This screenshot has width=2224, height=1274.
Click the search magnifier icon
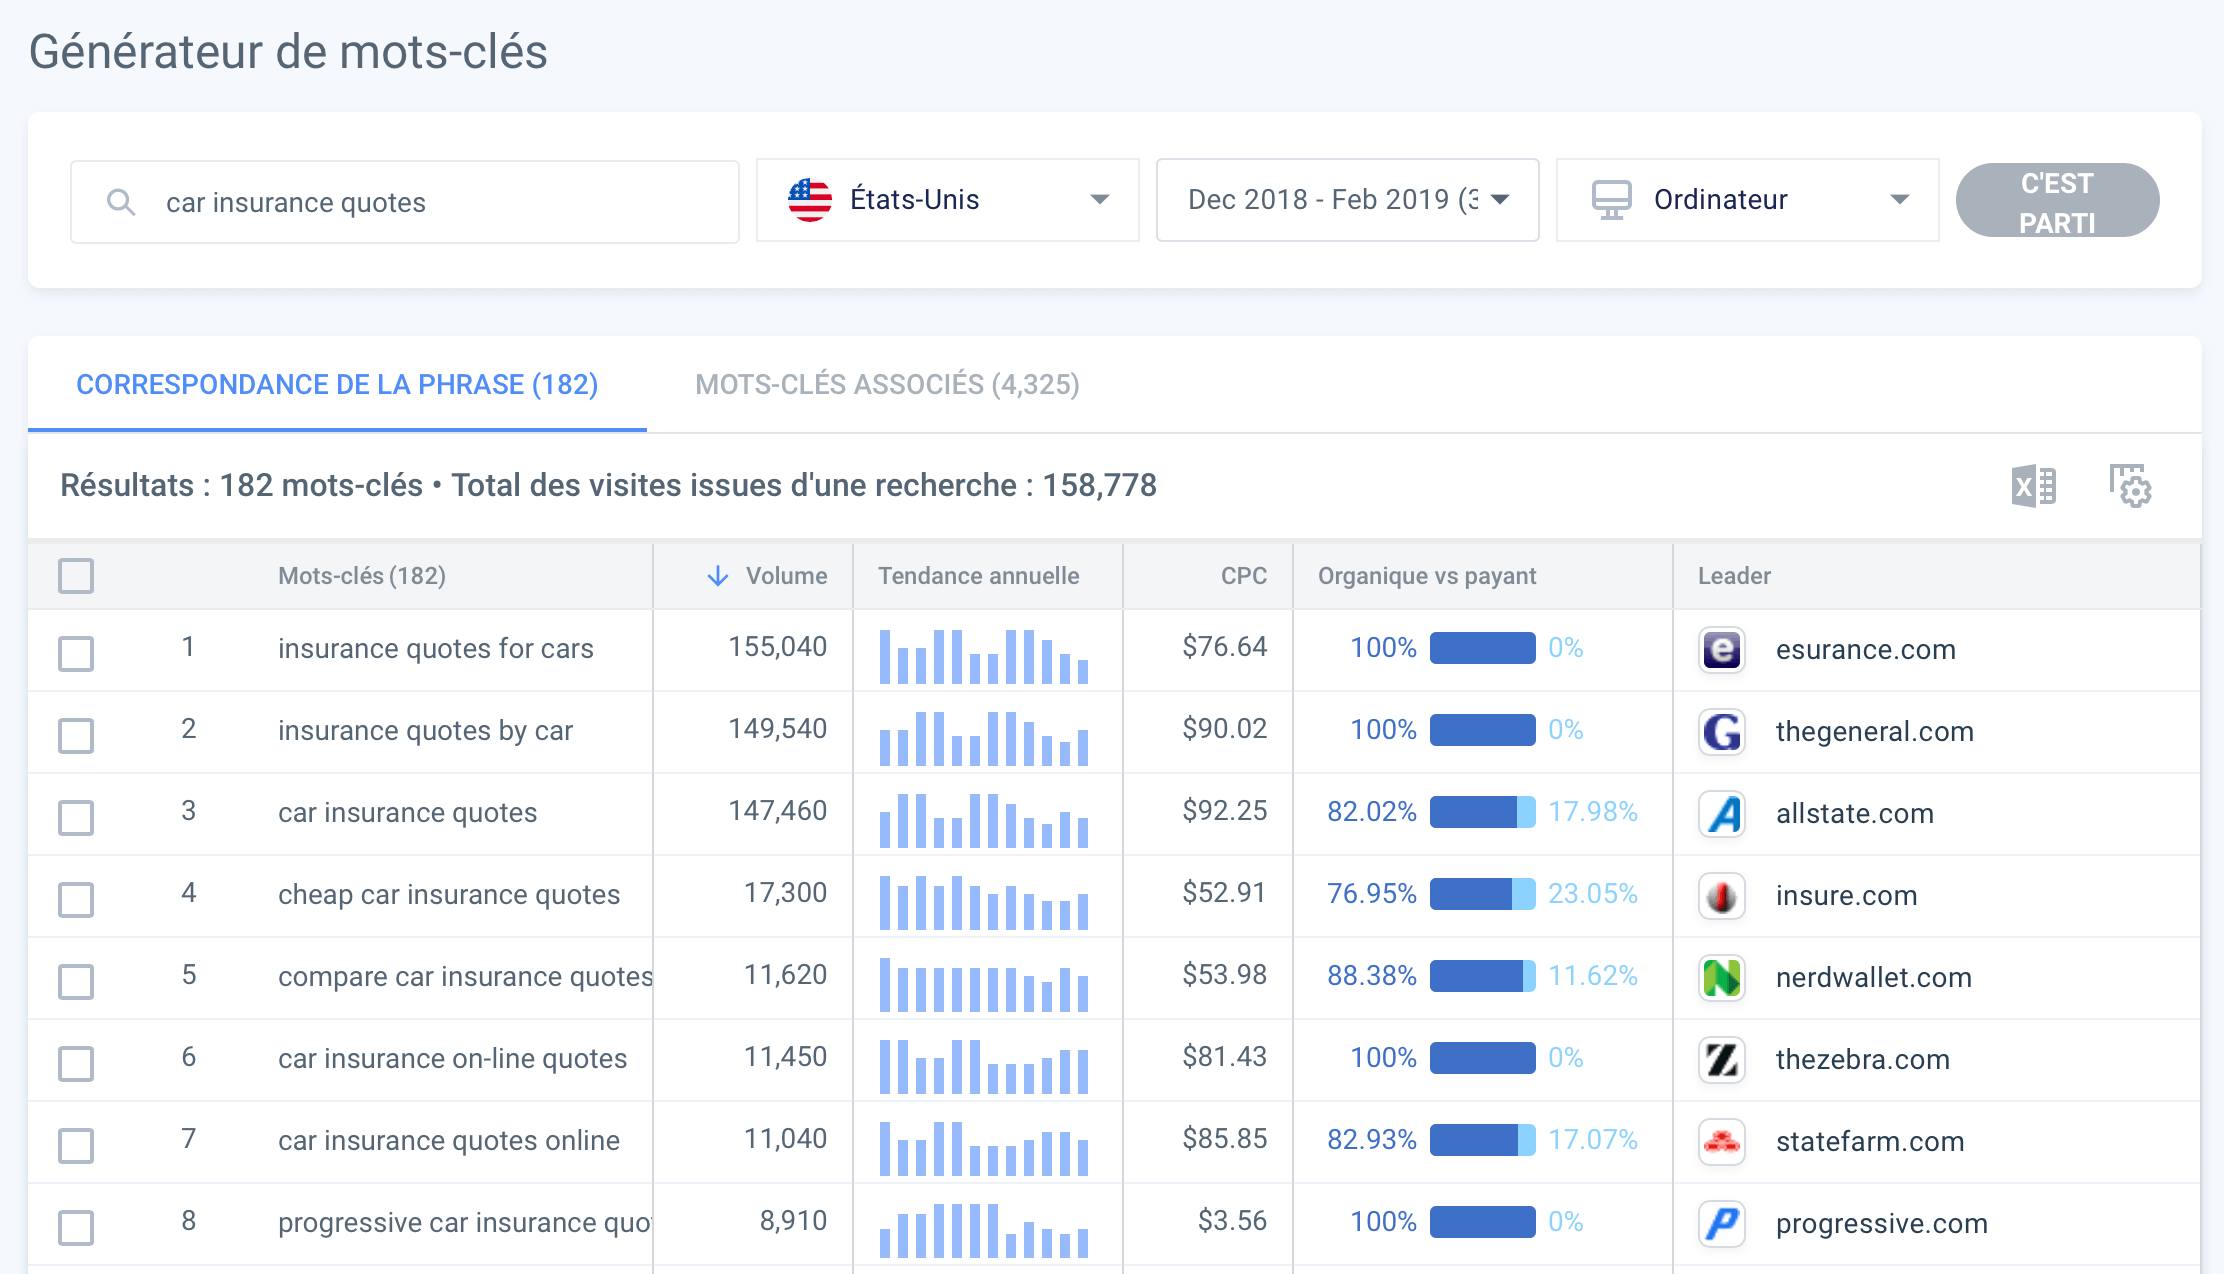122,200
